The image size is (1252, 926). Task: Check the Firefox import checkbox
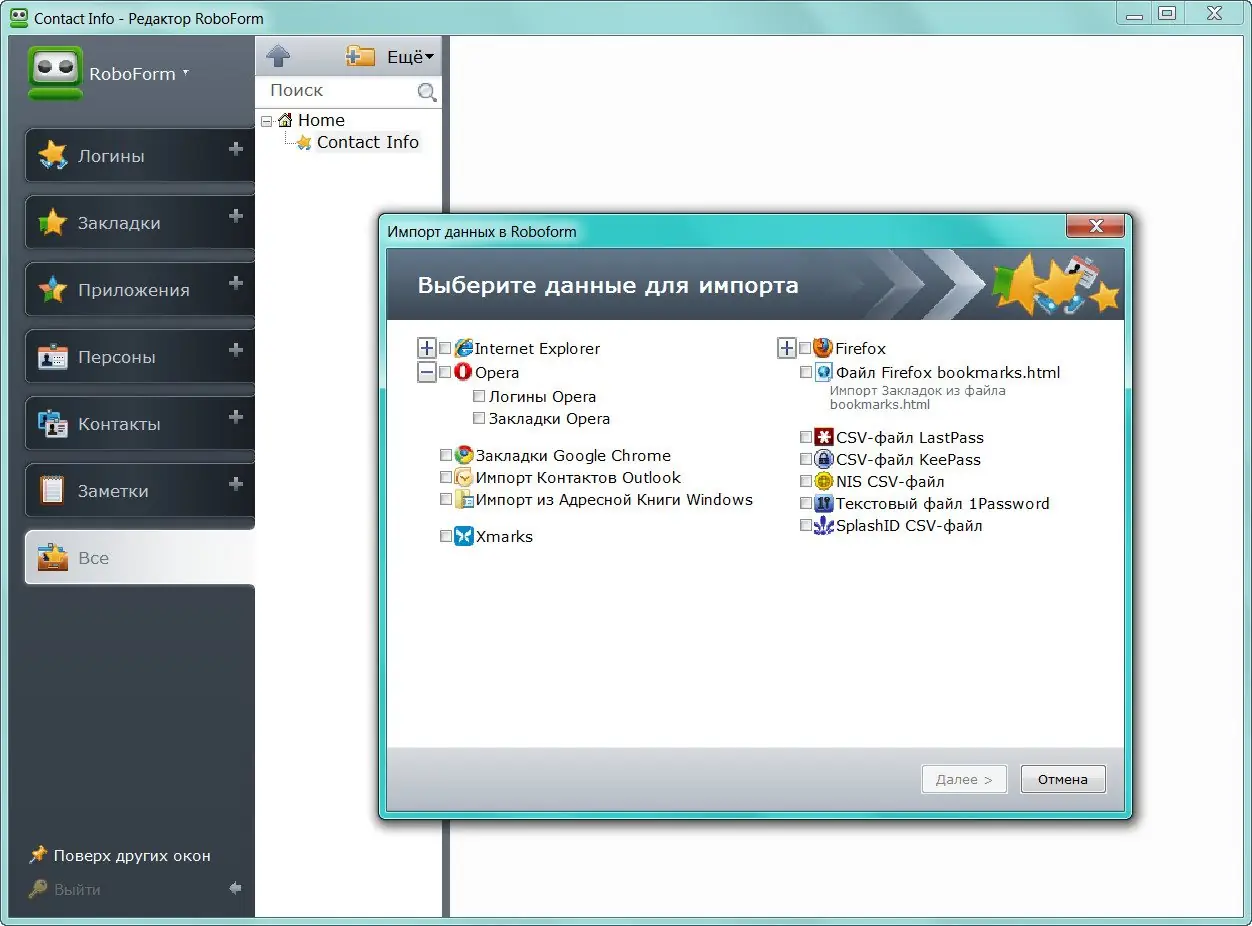point(805,349)
